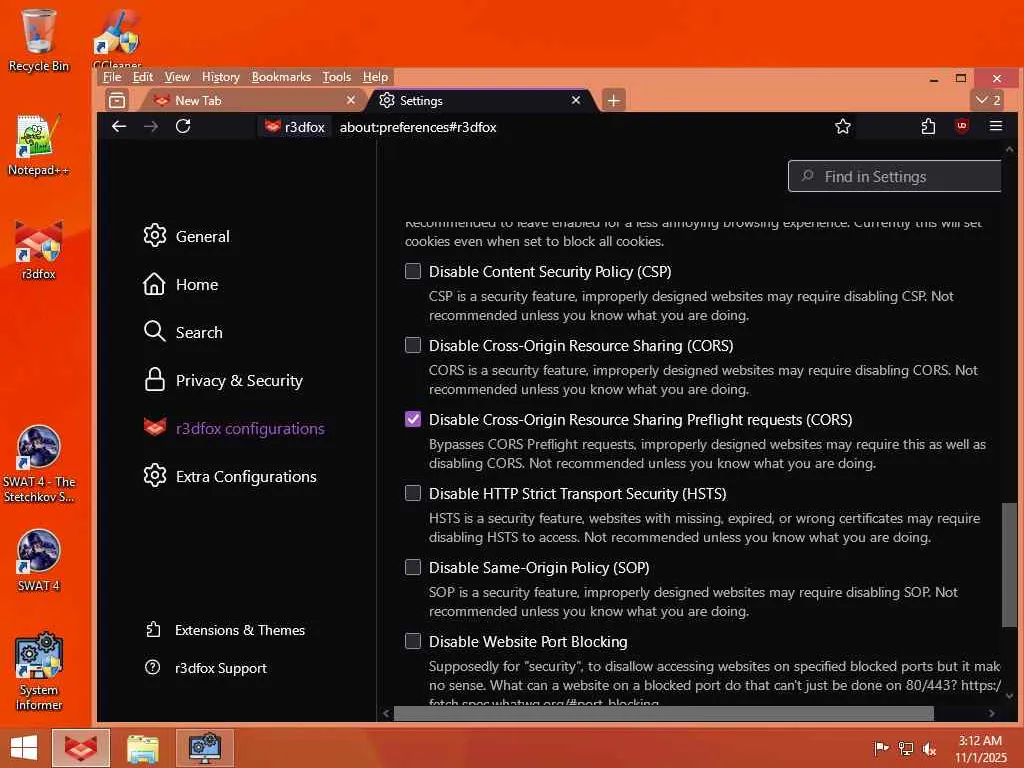Open Recycle Bin desktop icon
1024x768 pixels.
(39, 40)
